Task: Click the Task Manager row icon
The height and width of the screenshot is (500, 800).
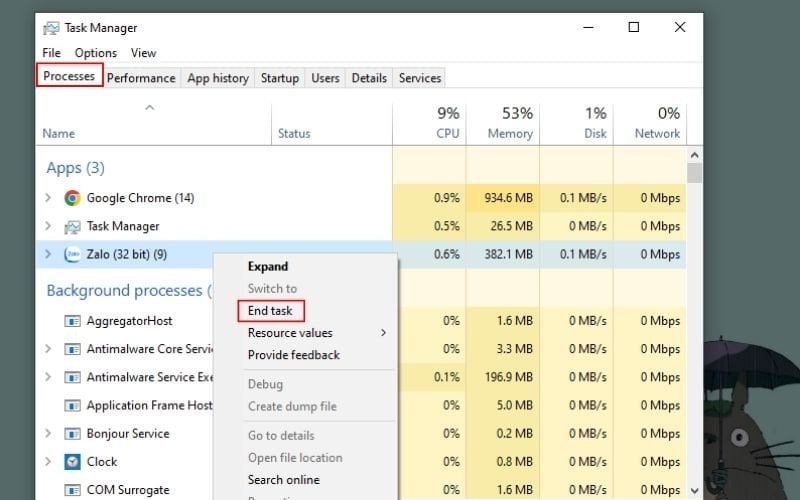Action: 72,227
